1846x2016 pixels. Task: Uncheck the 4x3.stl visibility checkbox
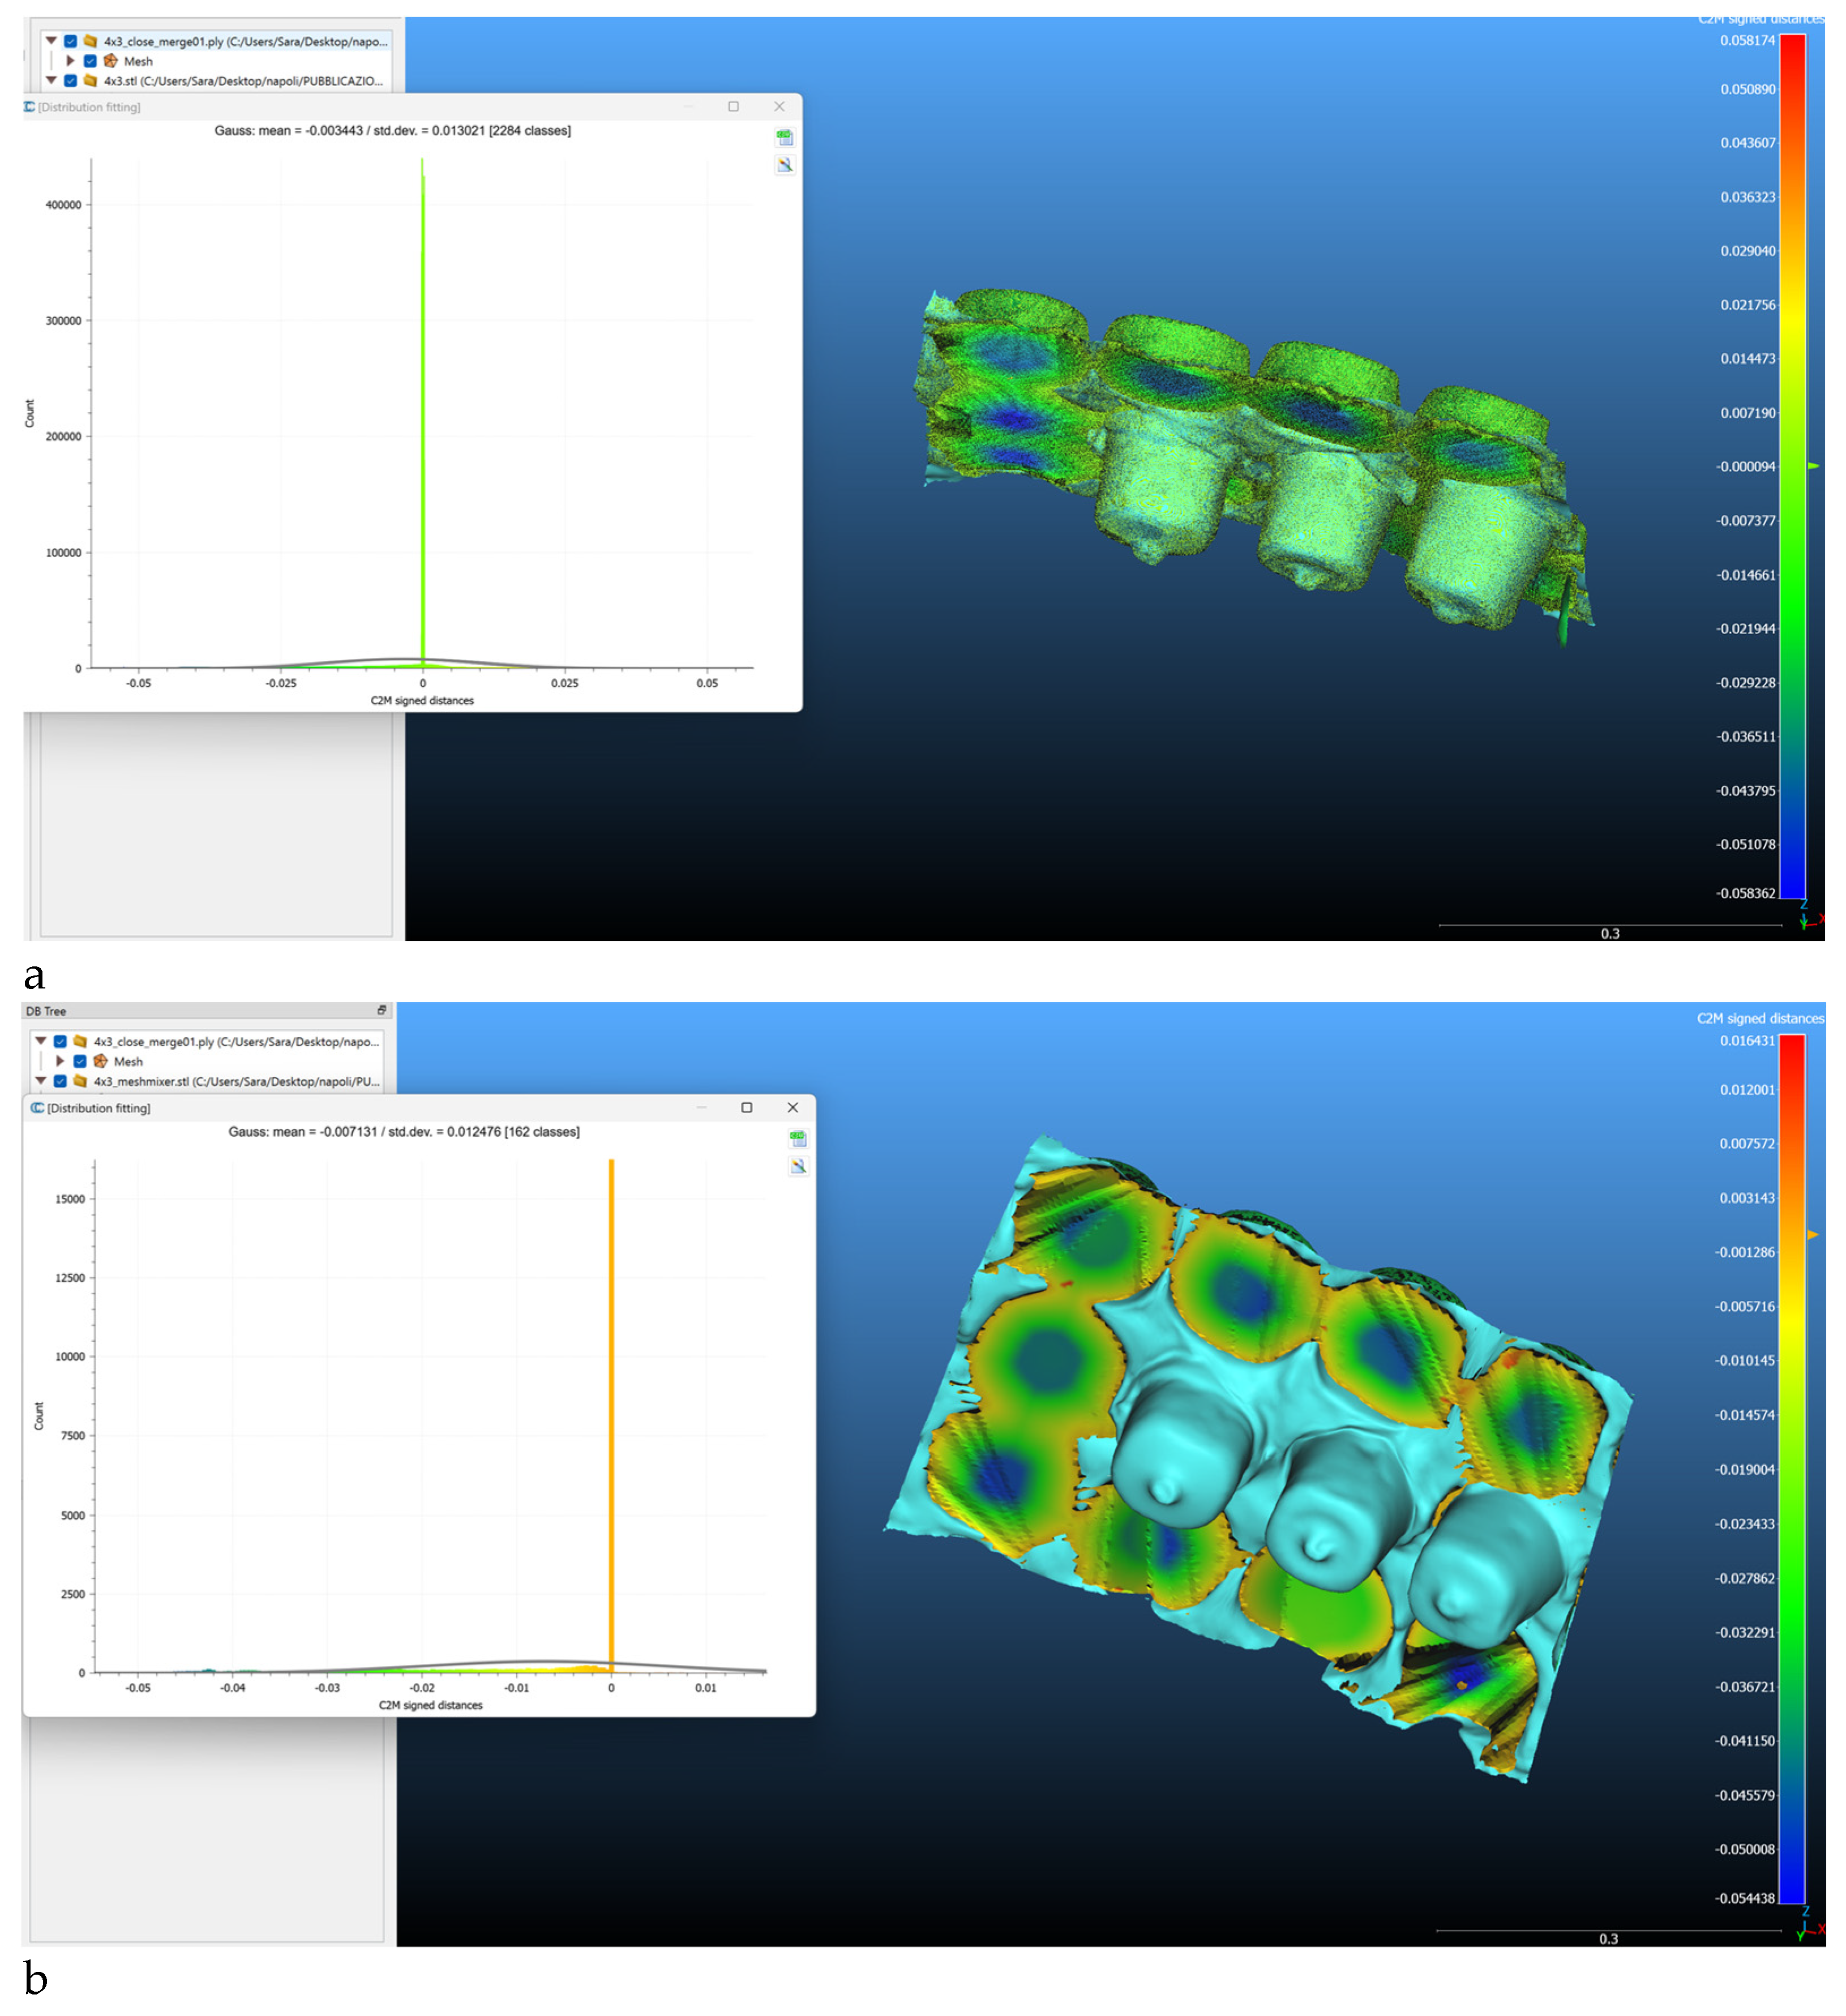pyautogui.click(x=70, y=81)
